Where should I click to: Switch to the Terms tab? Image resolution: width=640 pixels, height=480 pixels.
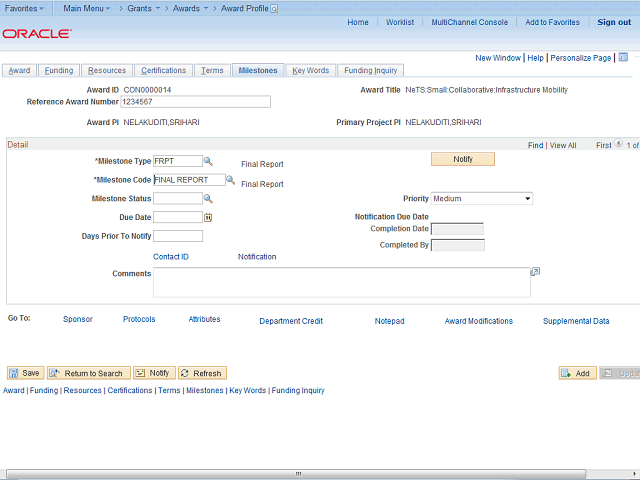click(x=212, y=70)
